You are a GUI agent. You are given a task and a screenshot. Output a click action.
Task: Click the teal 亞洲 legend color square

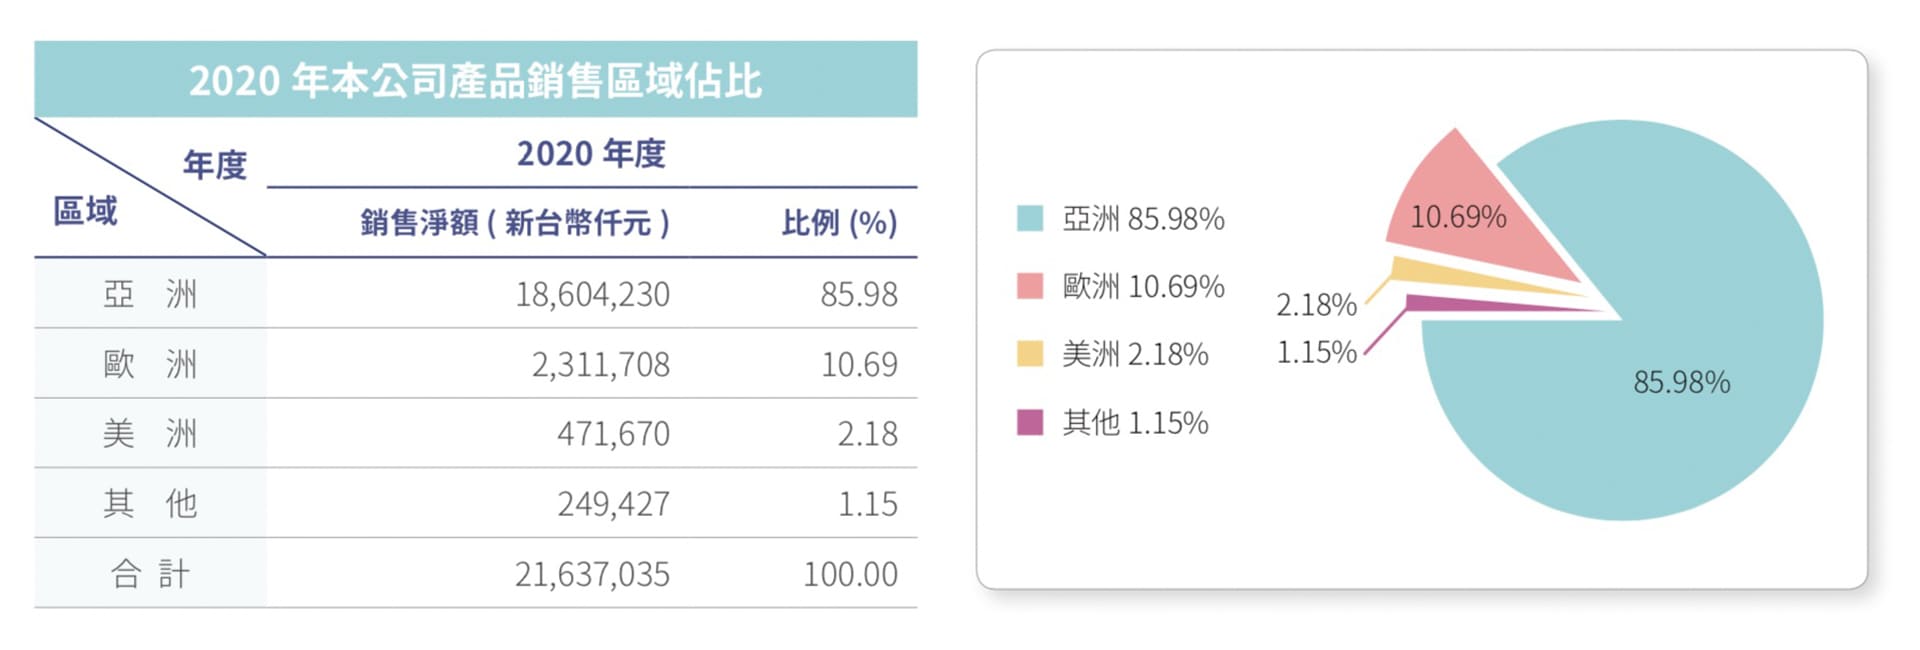click(1029, 218)
